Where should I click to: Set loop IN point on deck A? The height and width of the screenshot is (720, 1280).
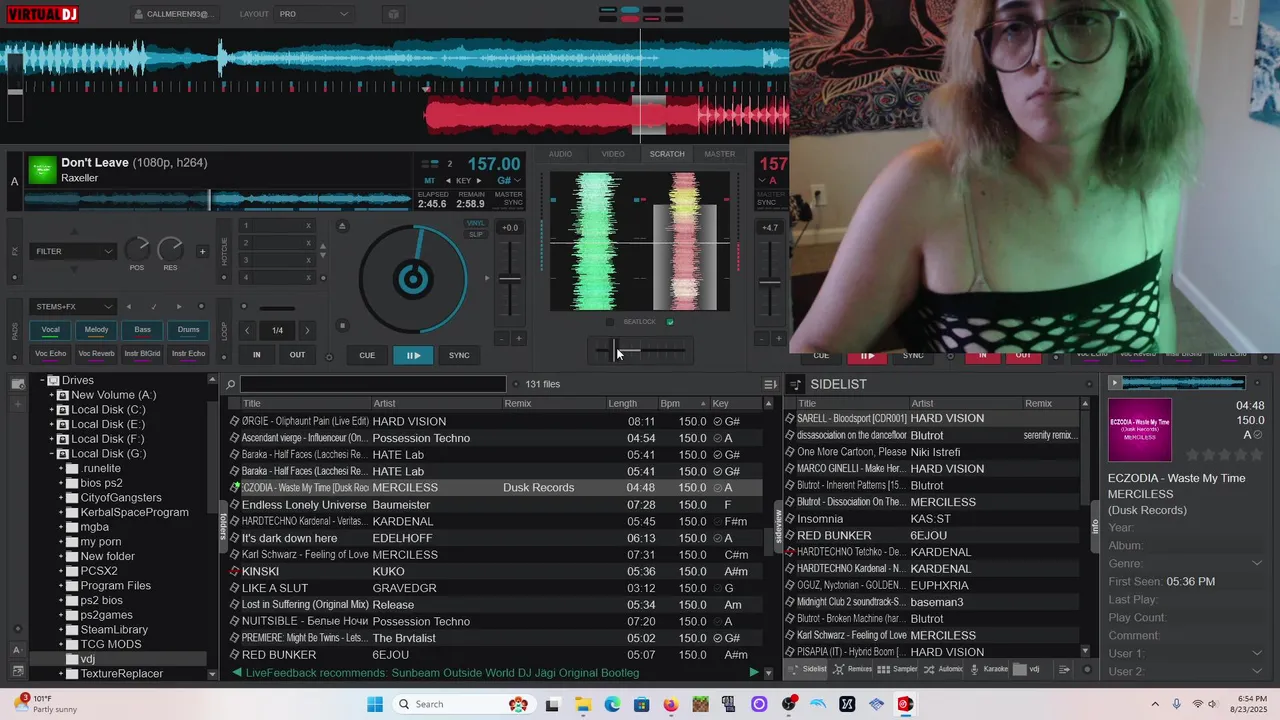pyautogui.click(x=257, y=354)
